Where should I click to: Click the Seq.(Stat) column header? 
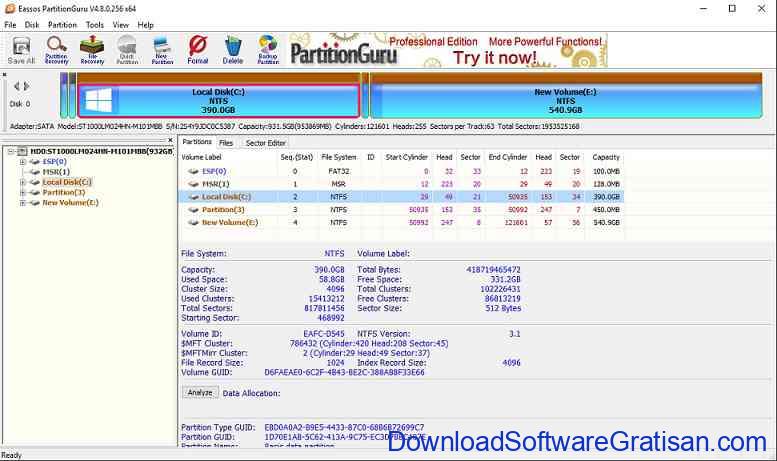click(296, 158)
